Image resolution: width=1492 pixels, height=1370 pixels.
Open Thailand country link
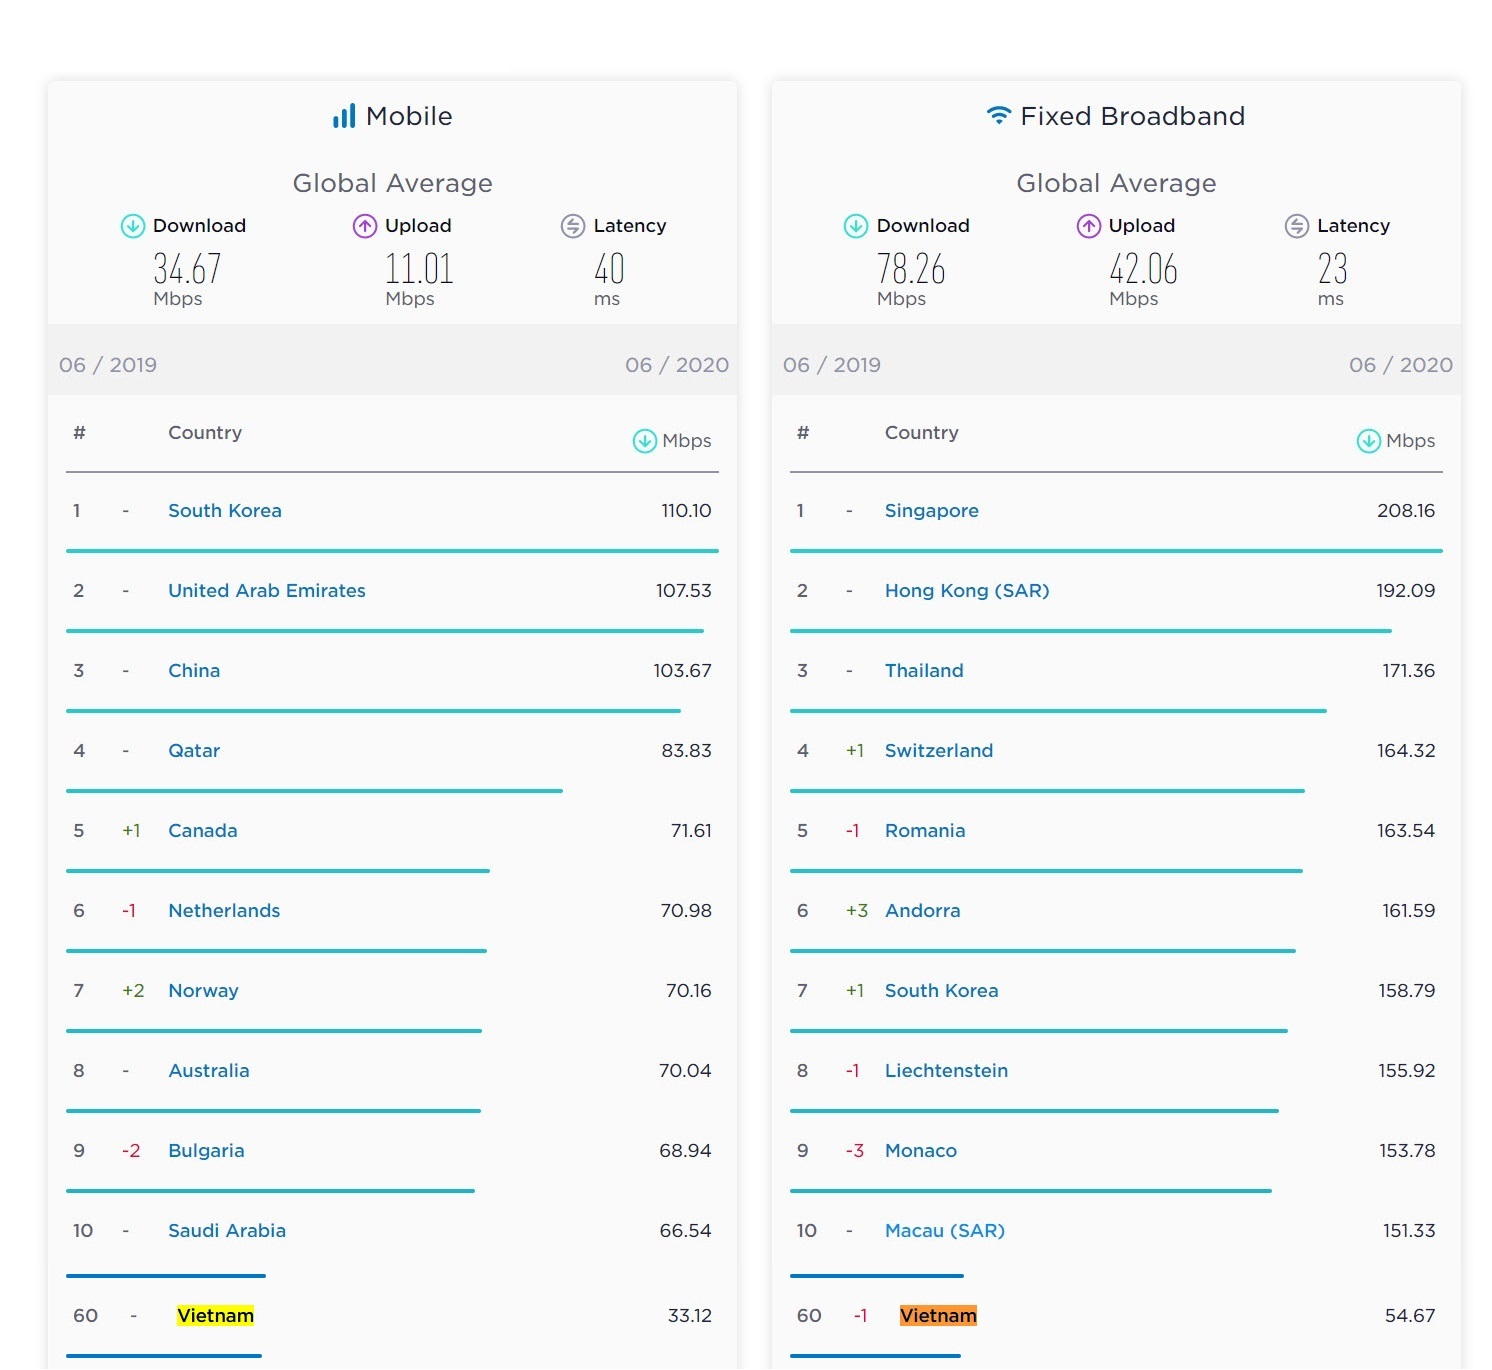click(924, 671)
